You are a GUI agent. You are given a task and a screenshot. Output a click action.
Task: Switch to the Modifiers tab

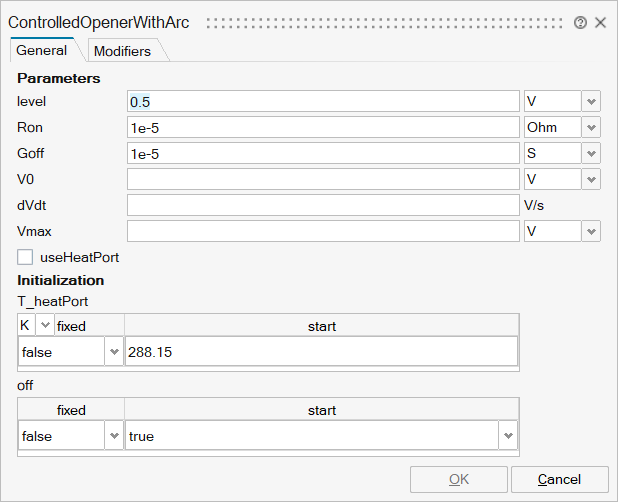point(122,51)
